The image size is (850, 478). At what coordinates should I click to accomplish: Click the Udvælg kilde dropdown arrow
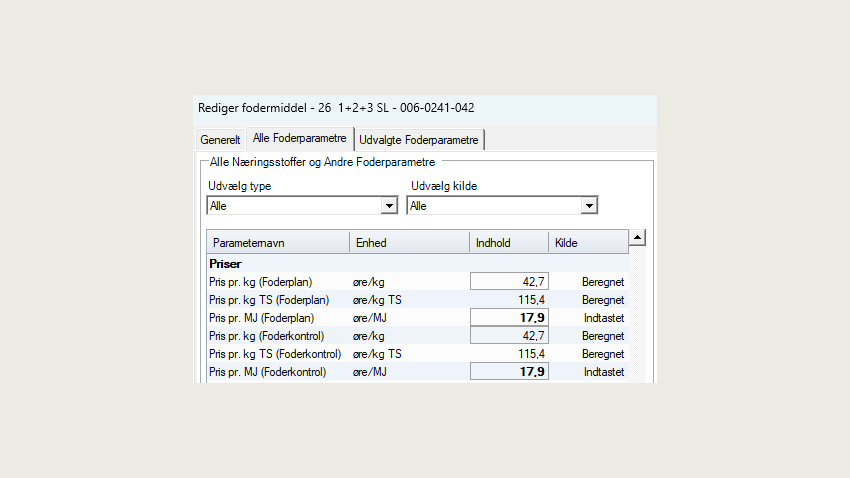point(589,206)
